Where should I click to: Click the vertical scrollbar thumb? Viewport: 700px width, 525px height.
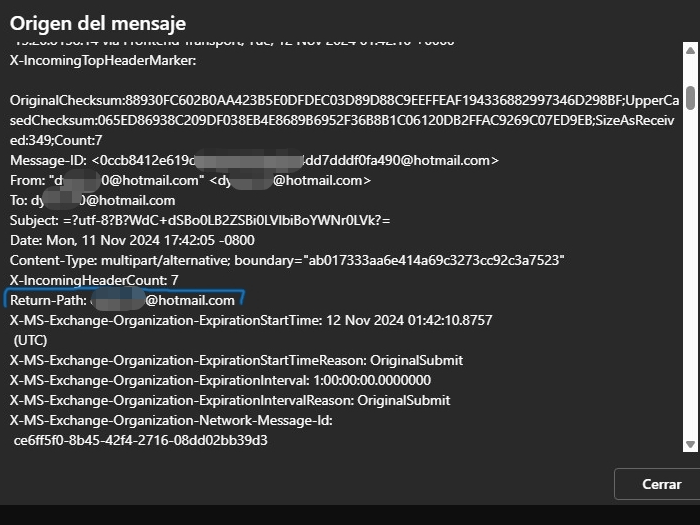690,98
